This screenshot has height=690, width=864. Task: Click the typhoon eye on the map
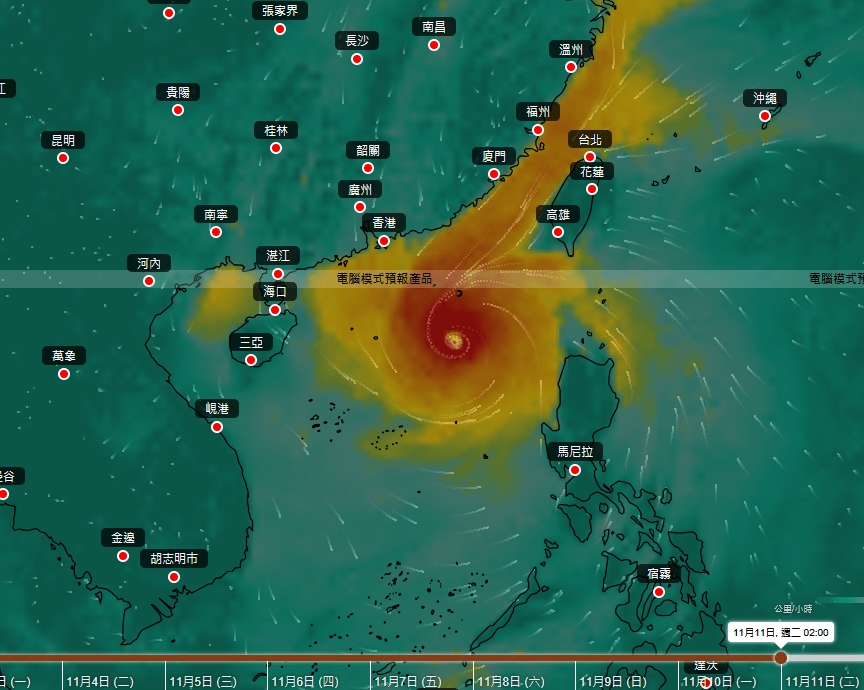coord(454,341)
